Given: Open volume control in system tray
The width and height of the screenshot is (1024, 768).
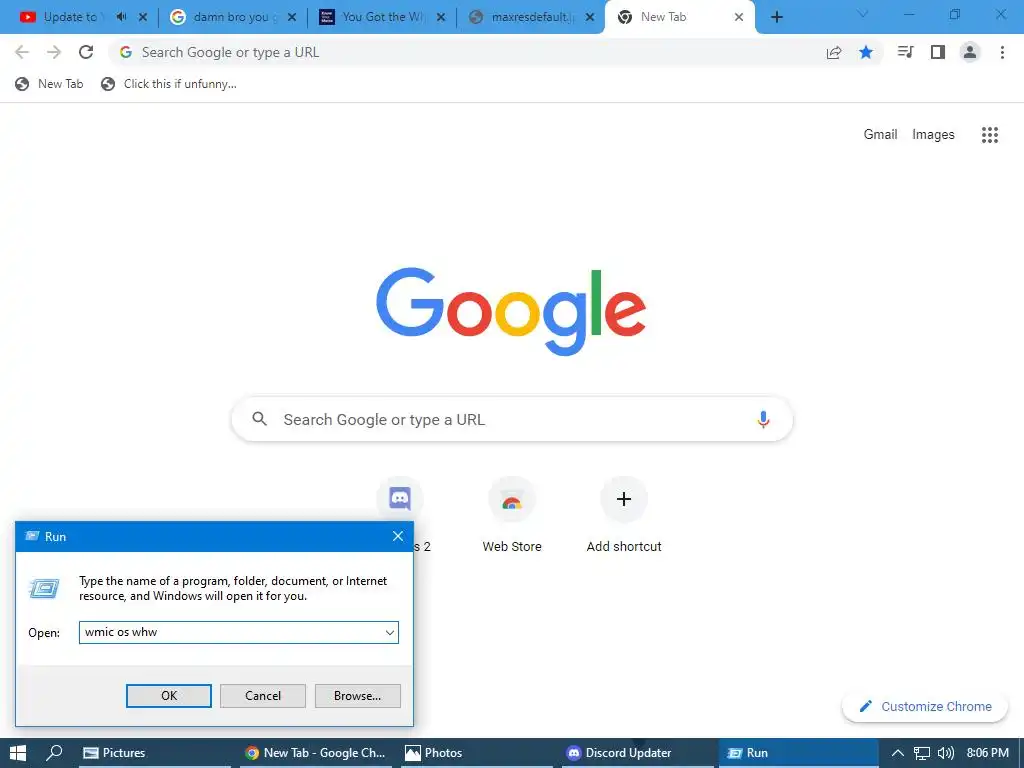Looking at the screenshot, I should point(946,753).
